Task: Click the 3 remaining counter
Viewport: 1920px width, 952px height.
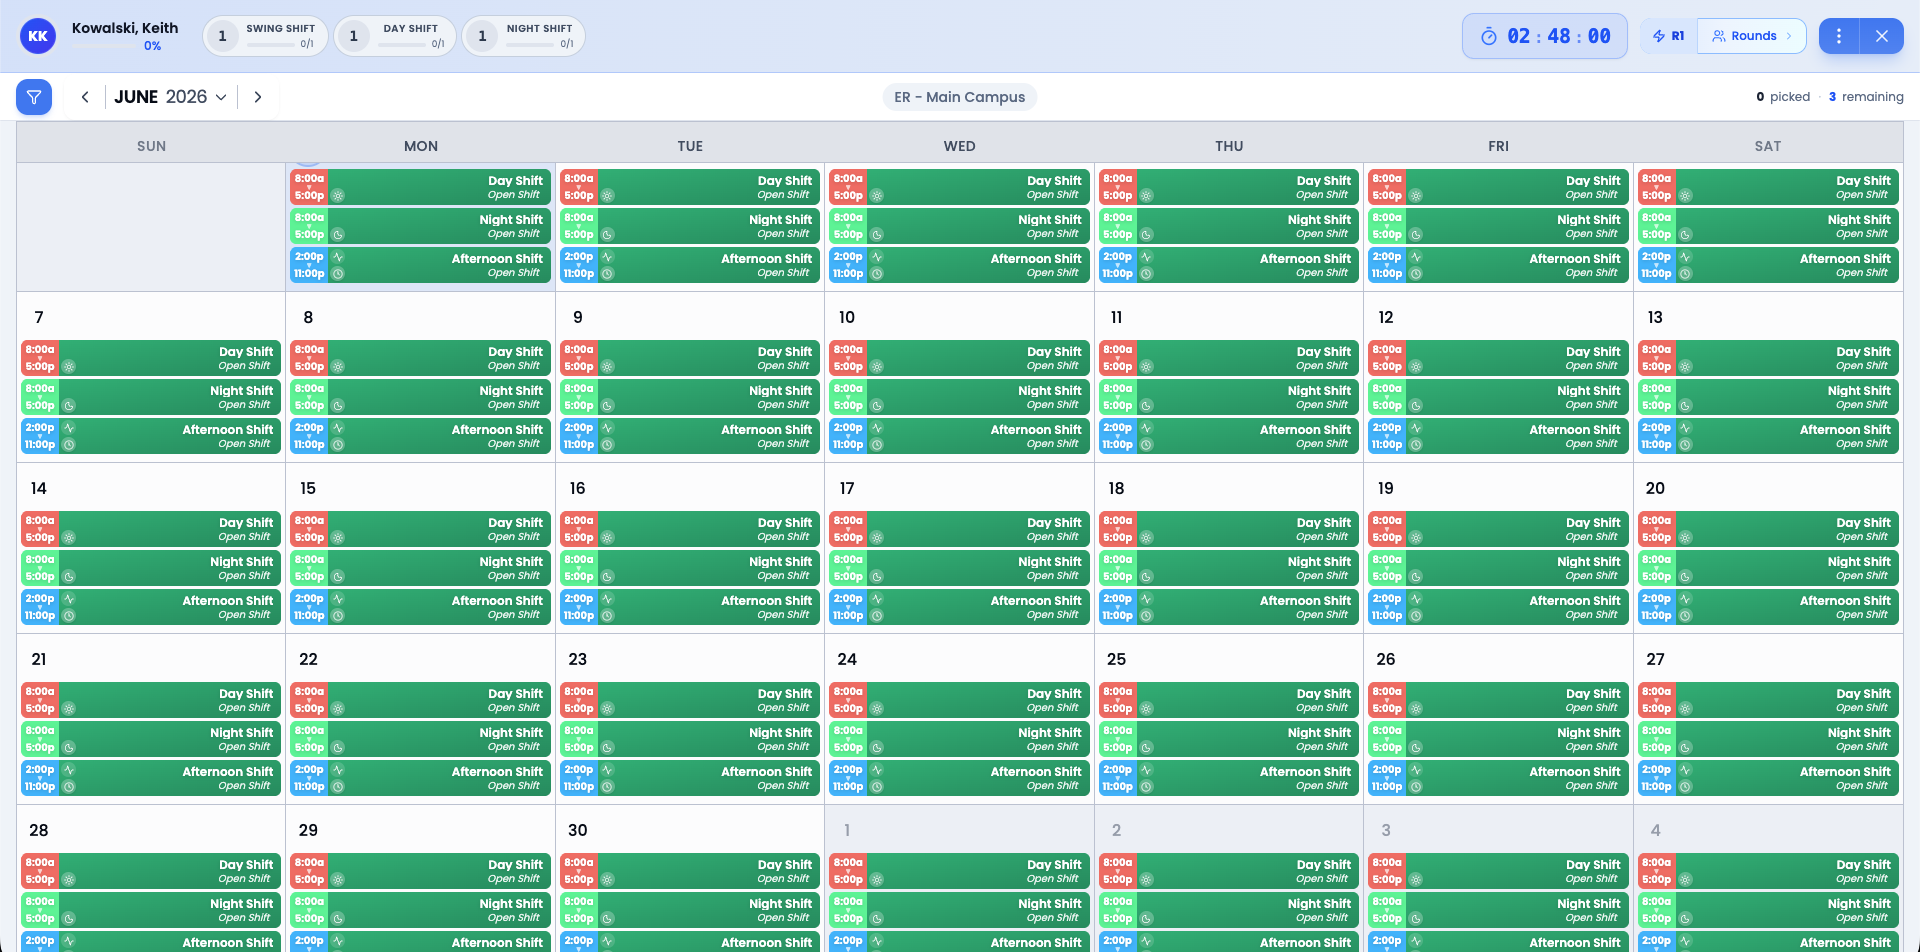Action: pos(1866,97)
